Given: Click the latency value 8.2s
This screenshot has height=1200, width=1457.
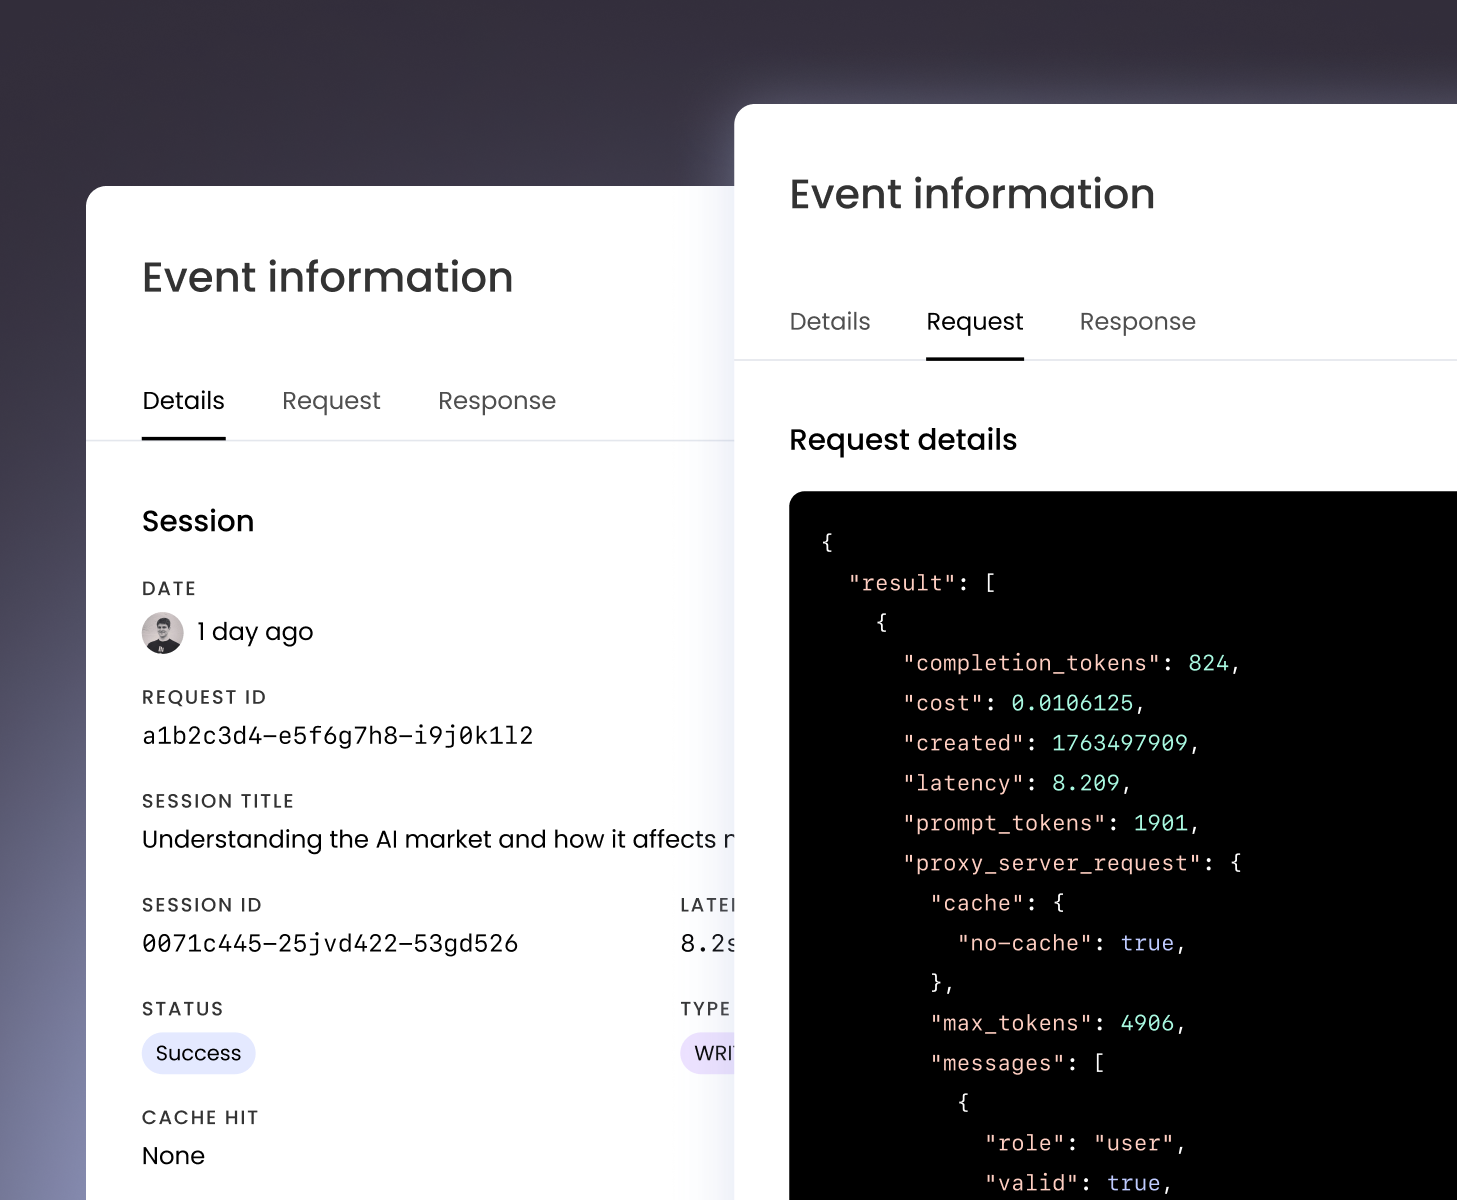Looking at the screenshot, I should tap(703, 943).
